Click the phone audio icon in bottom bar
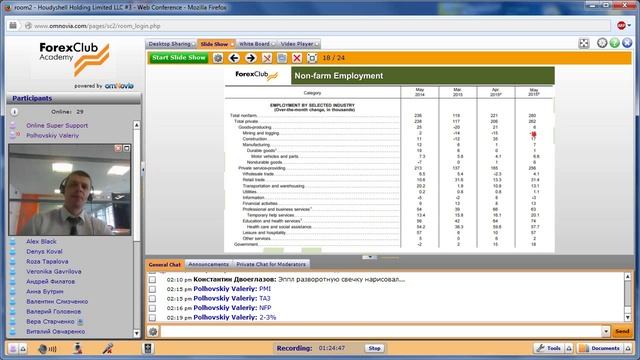640x360 pixels. [148, 348]
